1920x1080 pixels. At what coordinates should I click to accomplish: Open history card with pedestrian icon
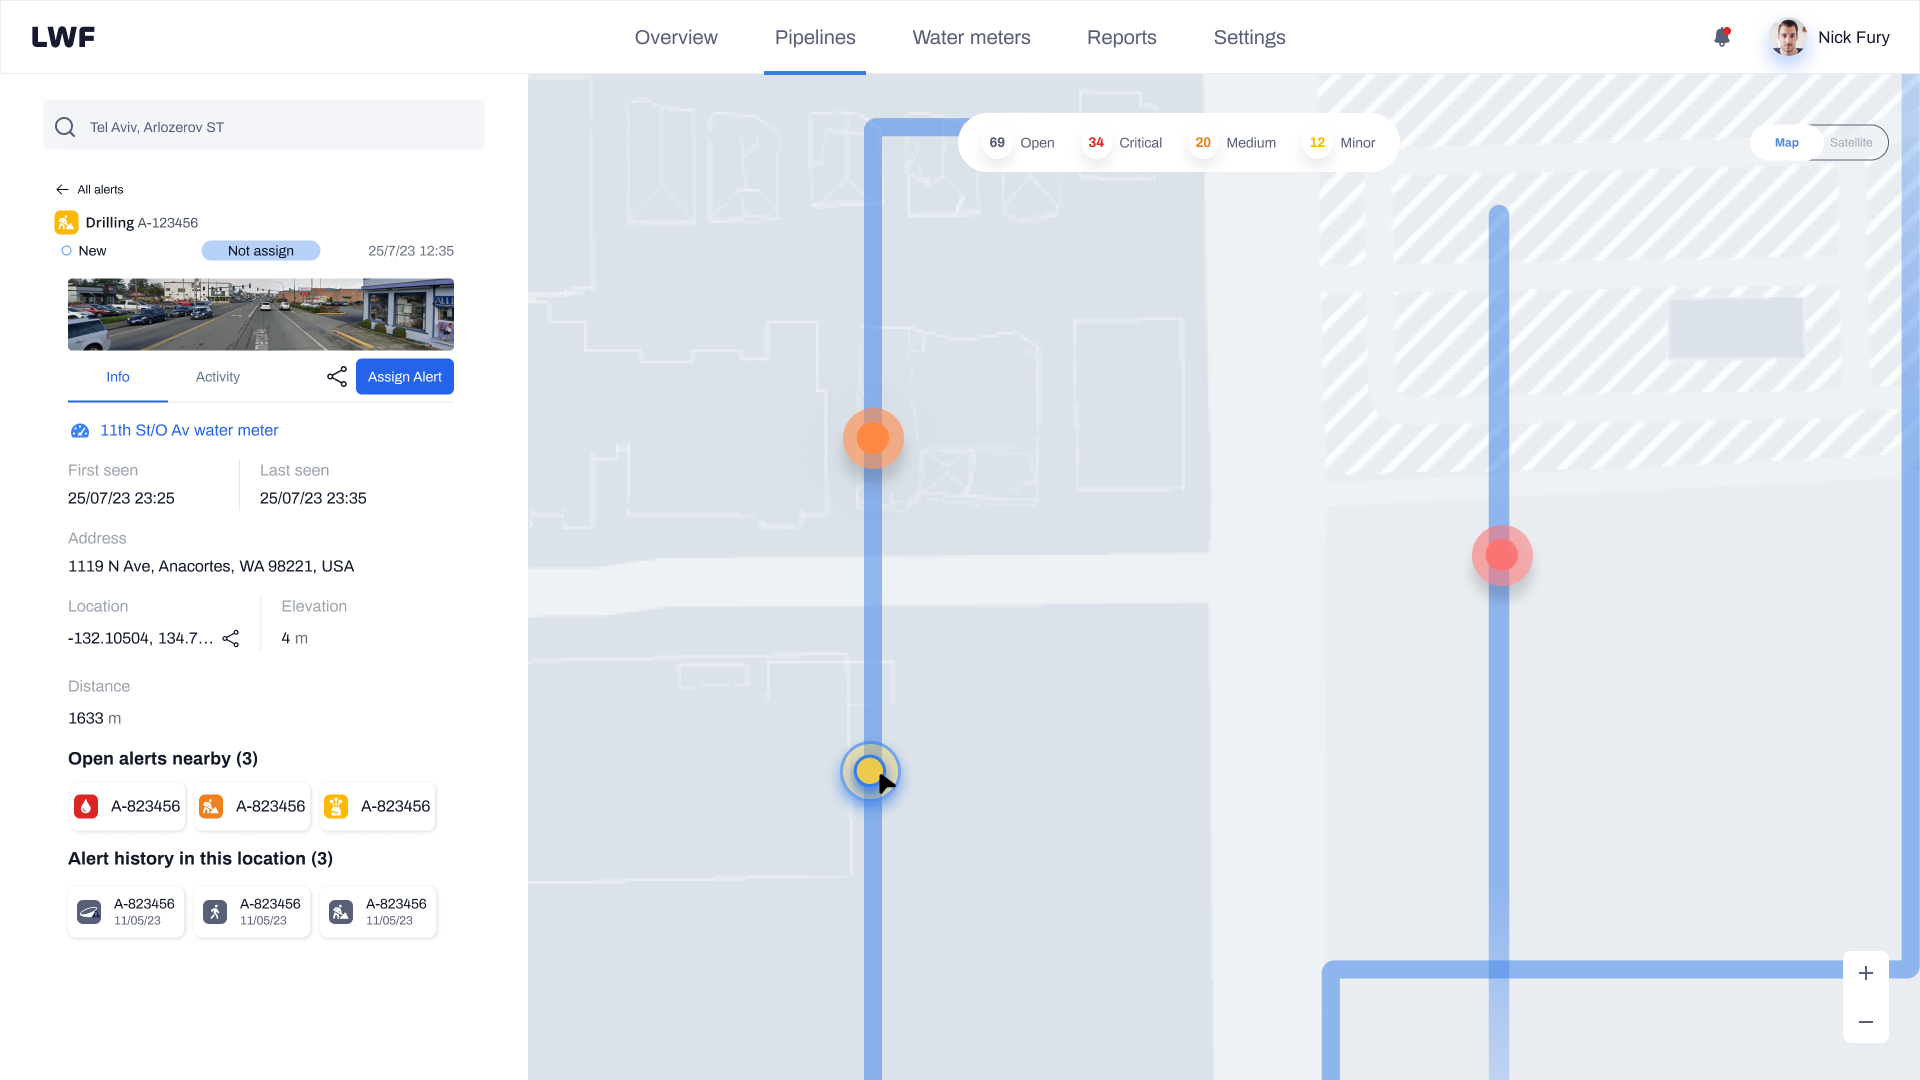coord(252,911)
